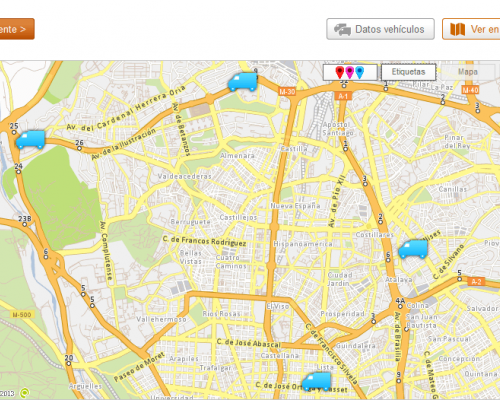The width and height of the screenshot is (500, 400).
Task: Click the 'Hispanoamérica' map label
Action: [303, 244]
